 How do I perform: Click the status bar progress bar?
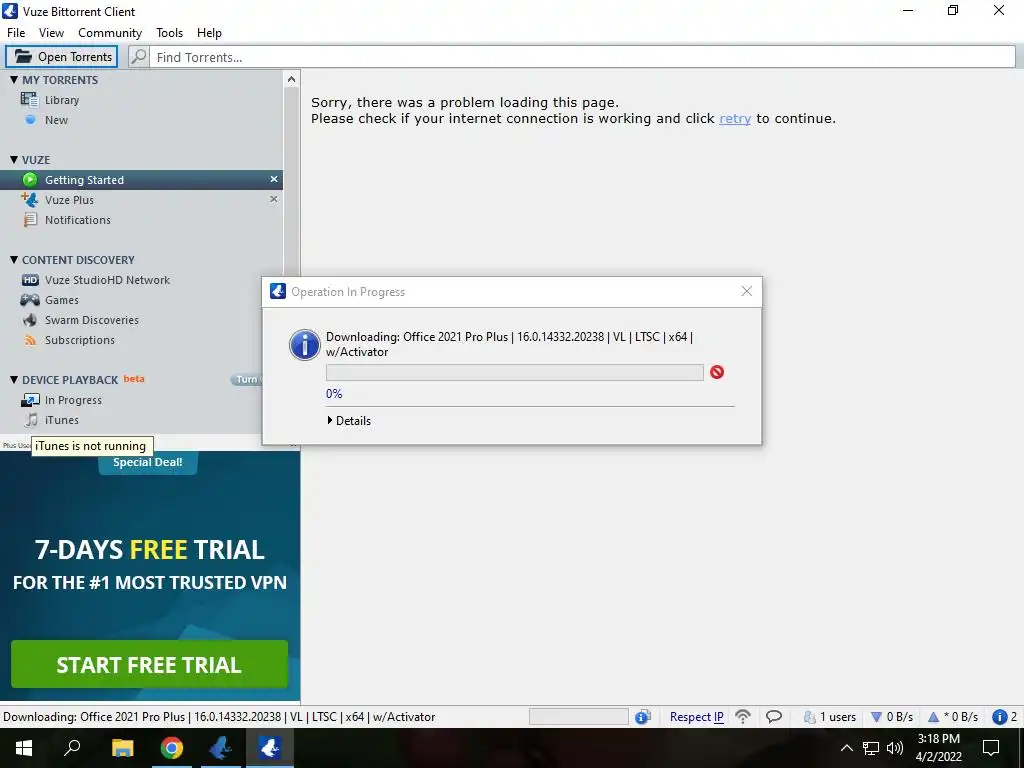coord(579,716)
